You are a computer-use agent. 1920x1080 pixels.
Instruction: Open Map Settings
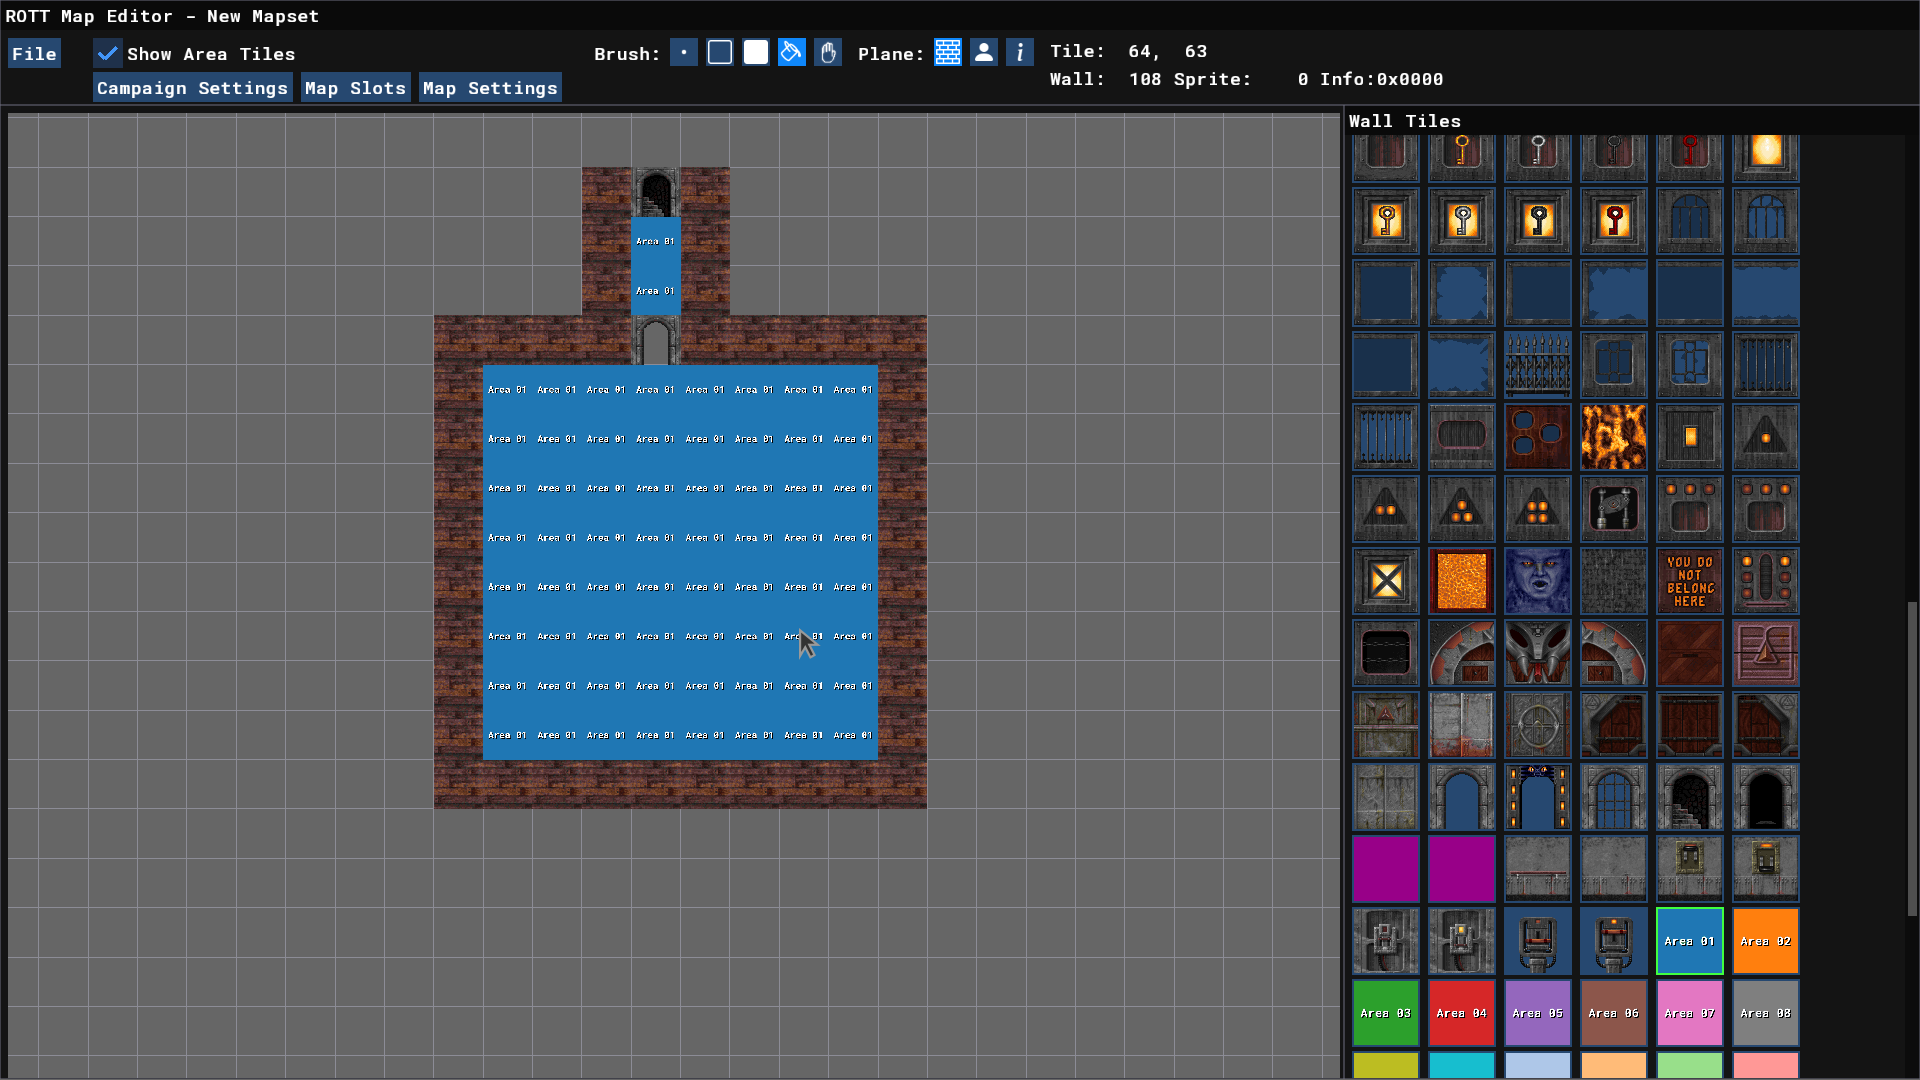coord(490,88)
